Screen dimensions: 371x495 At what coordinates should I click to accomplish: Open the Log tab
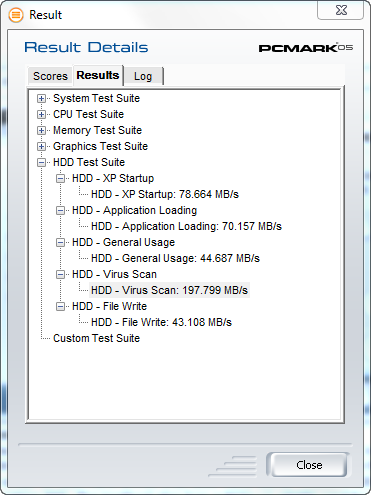[143, 76]
